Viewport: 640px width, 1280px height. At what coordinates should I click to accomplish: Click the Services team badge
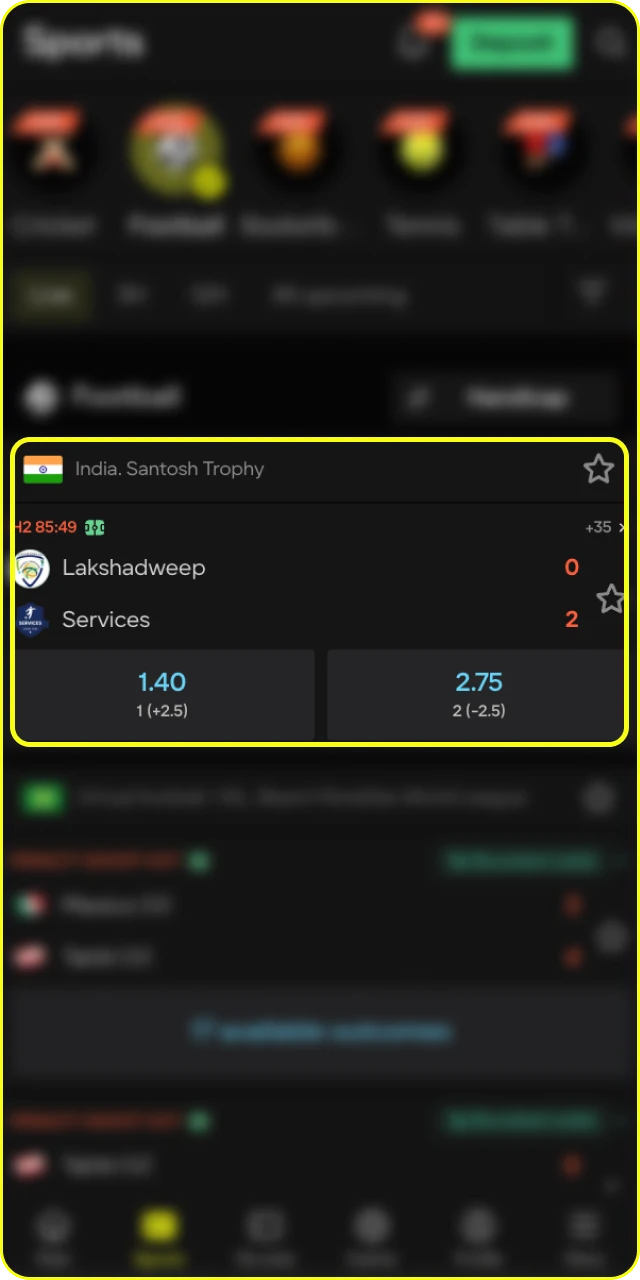point(32,620)
